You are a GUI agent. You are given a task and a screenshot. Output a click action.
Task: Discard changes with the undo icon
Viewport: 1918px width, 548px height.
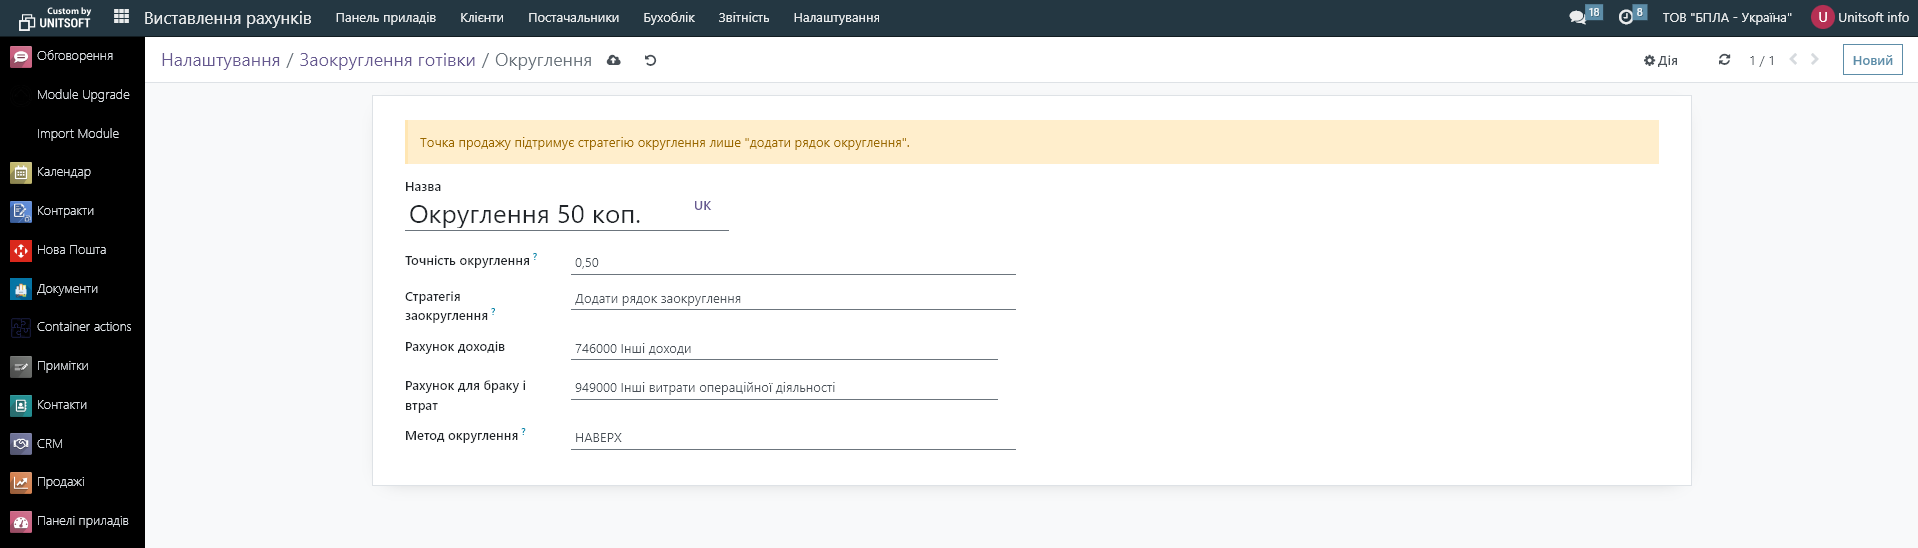(x=650, y=61)
